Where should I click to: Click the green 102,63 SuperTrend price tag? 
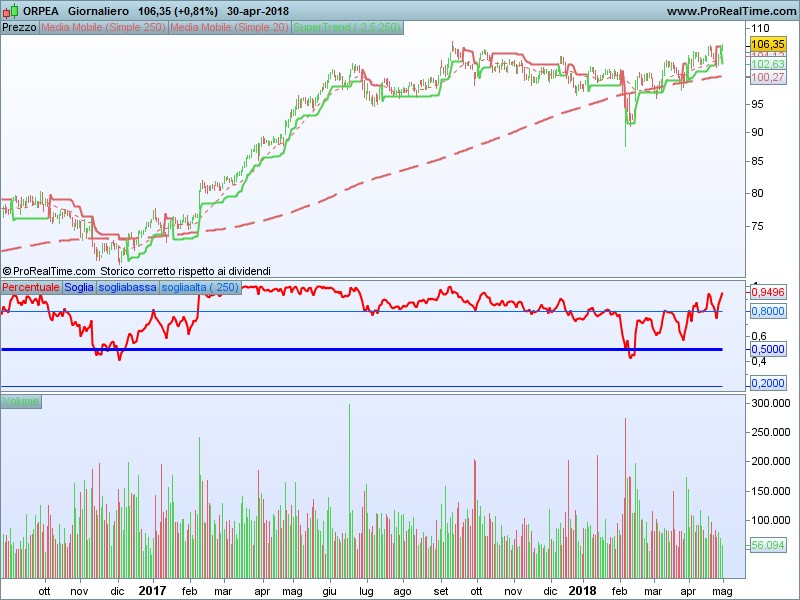[765, 64]
